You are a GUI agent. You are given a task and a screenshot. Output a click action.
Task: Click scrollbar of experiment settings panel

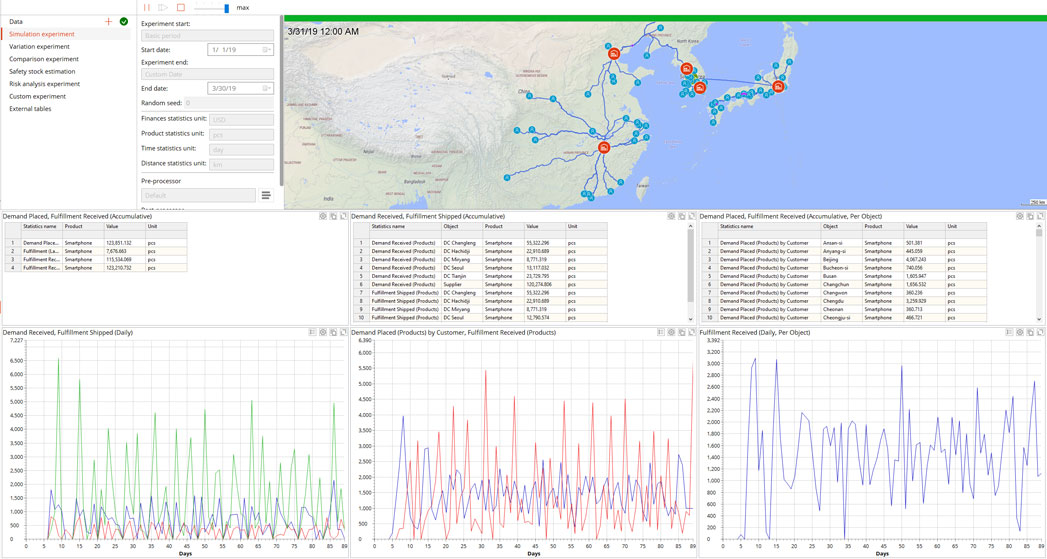[x=281, y=100]
